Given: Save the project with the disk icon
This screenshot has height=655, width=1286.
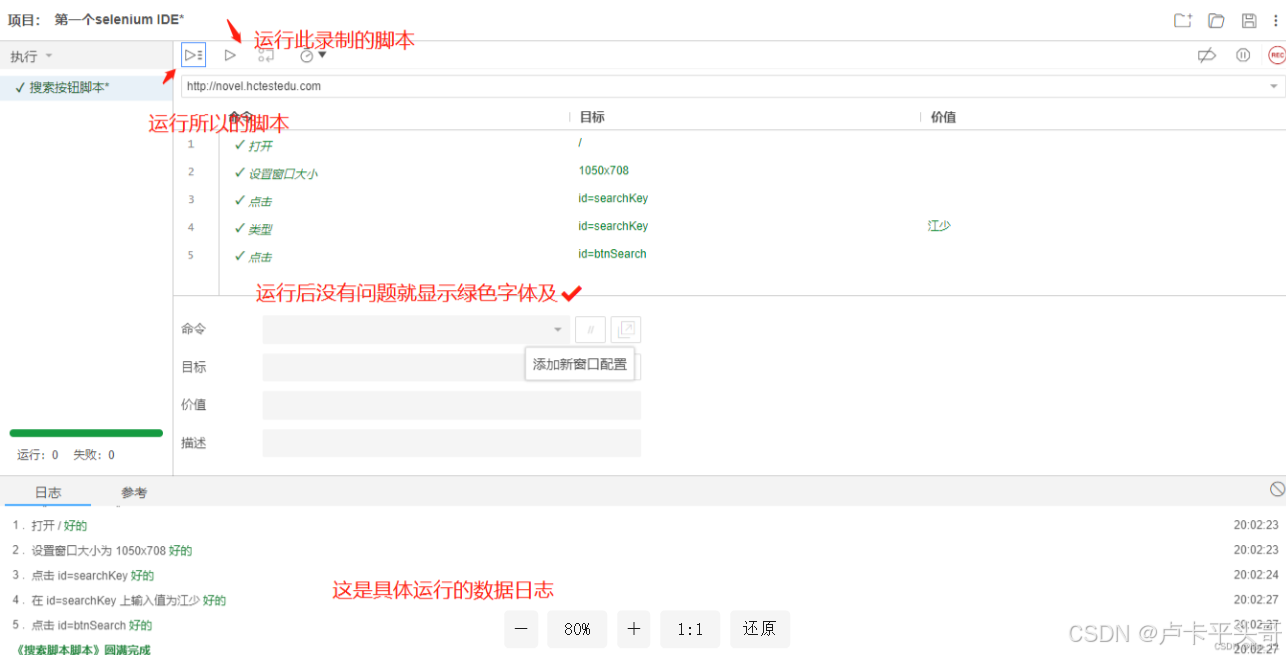Looking at the screenshot, I should click(1249, 20).
